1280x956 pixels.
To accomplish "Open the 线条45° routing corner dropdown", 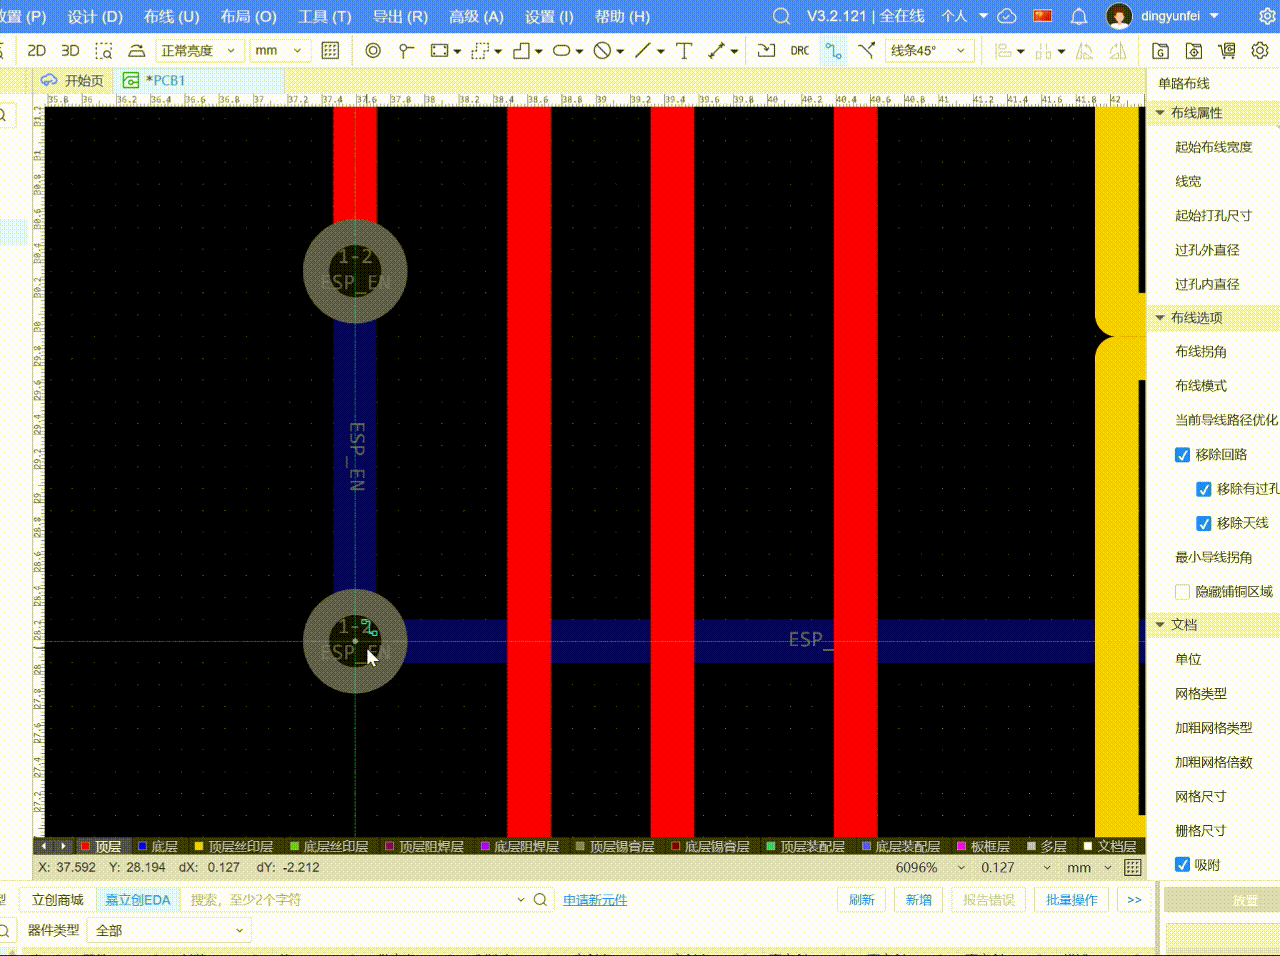I will 929,51.
